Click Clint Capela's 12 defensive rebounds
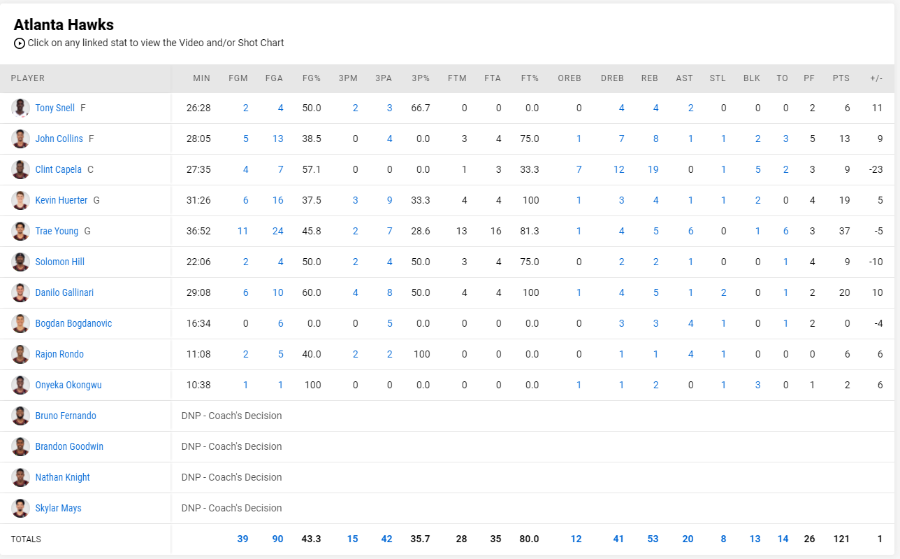Screen dimensions: 900x559 (x=619, y=170)
